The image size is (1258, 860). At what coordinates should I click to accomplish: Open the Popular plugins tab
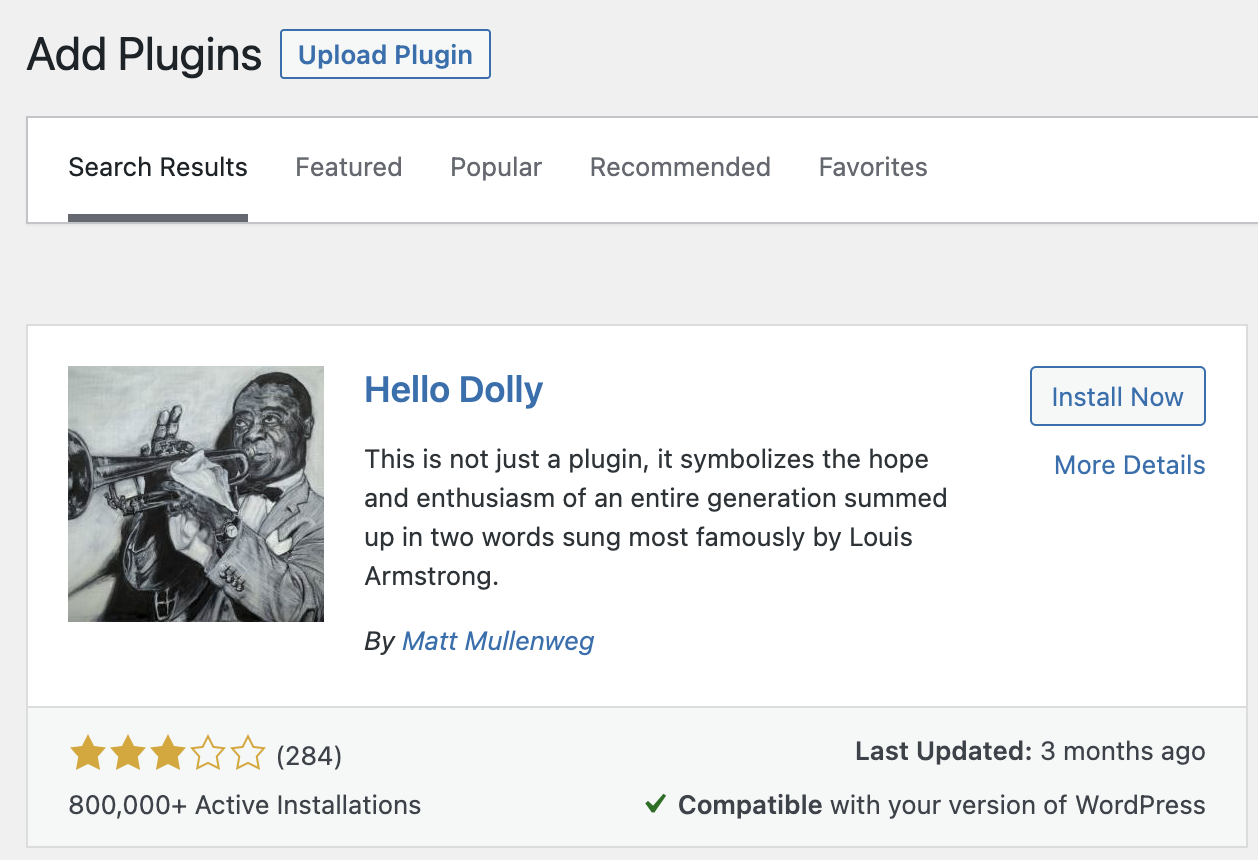click(x=496, y=167)
